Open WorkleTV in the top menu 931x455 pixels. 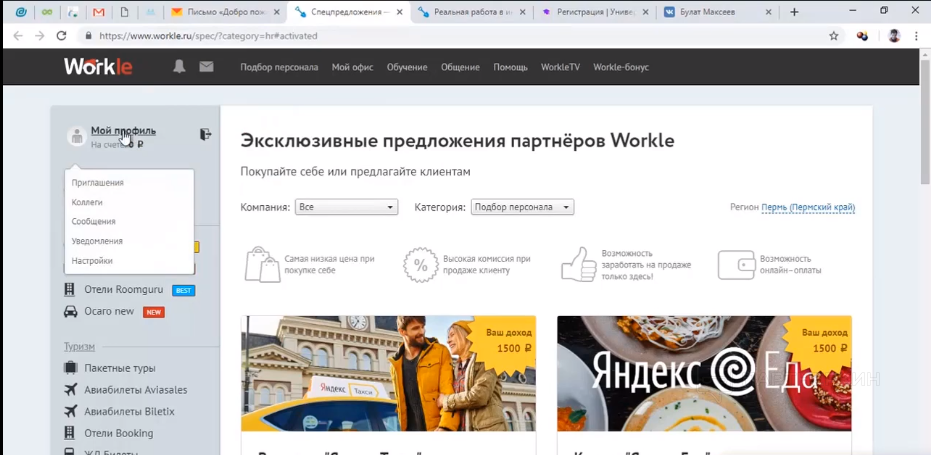(560, 67)
